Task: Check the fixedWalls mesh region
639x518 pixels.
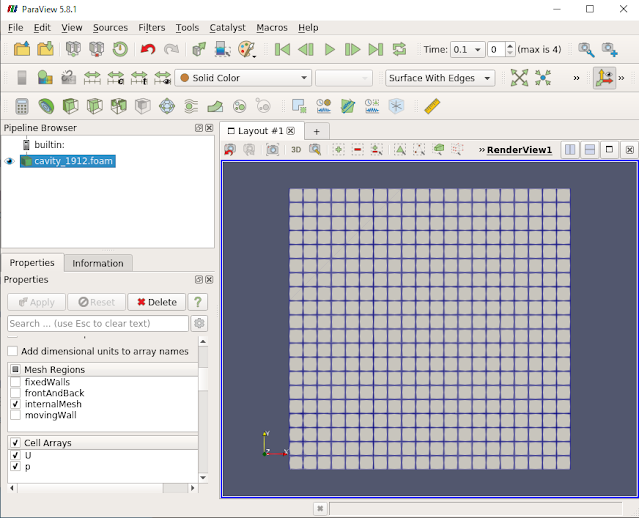Action: click(15, 382)
